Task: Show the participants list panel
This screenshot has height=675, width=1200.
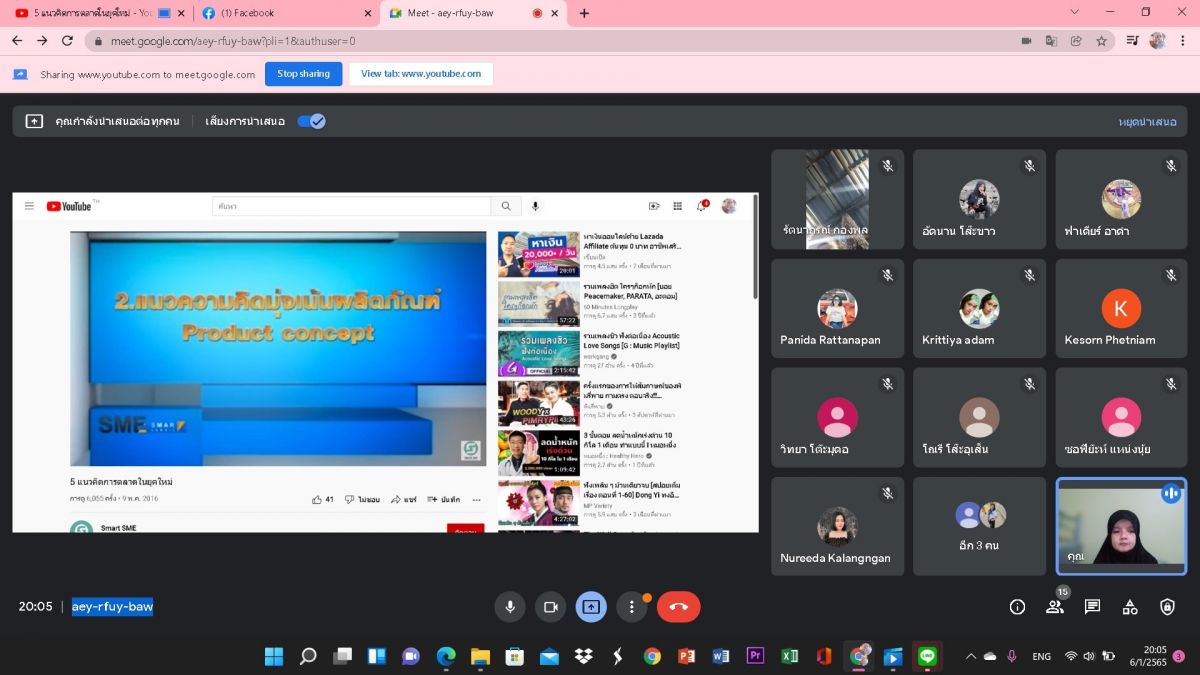Action: [1054, 607]
